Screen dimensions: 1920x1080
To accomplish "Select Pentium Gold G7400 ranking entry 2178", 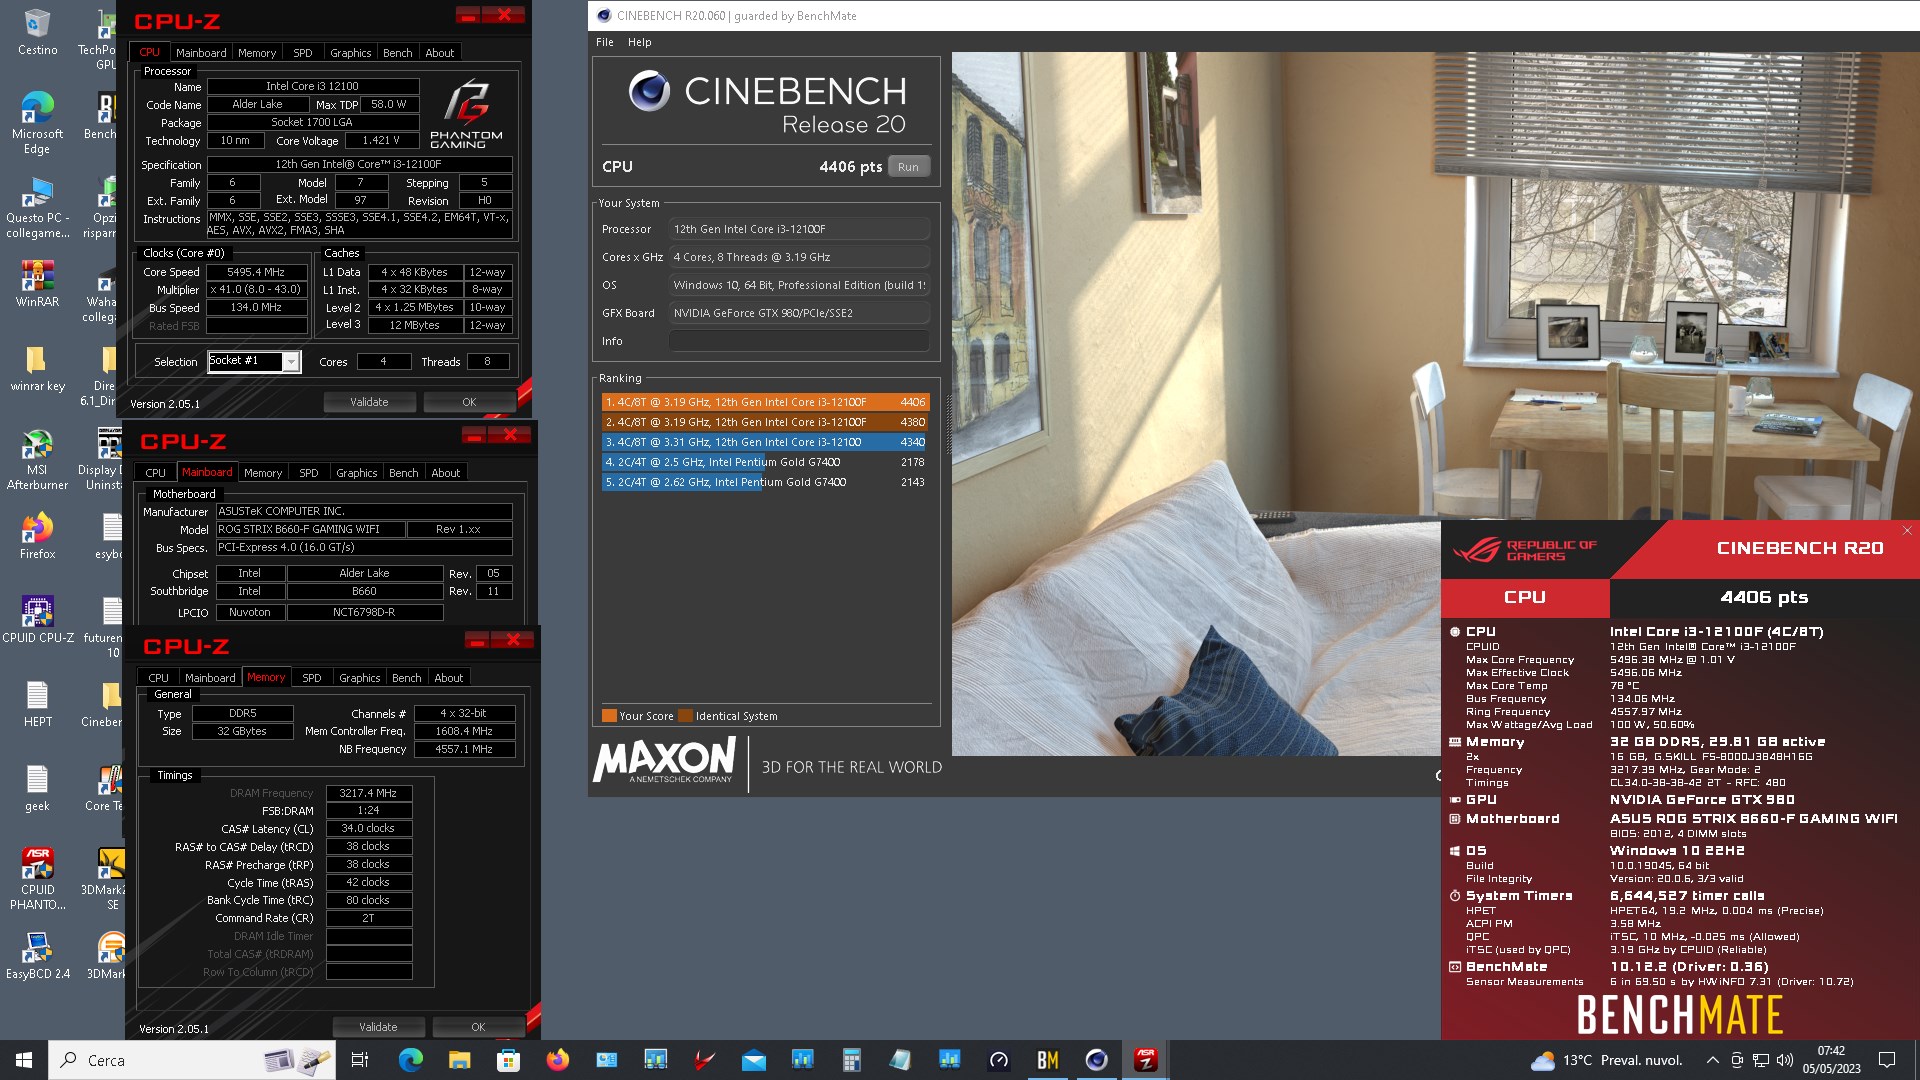I will click(765, 462).
